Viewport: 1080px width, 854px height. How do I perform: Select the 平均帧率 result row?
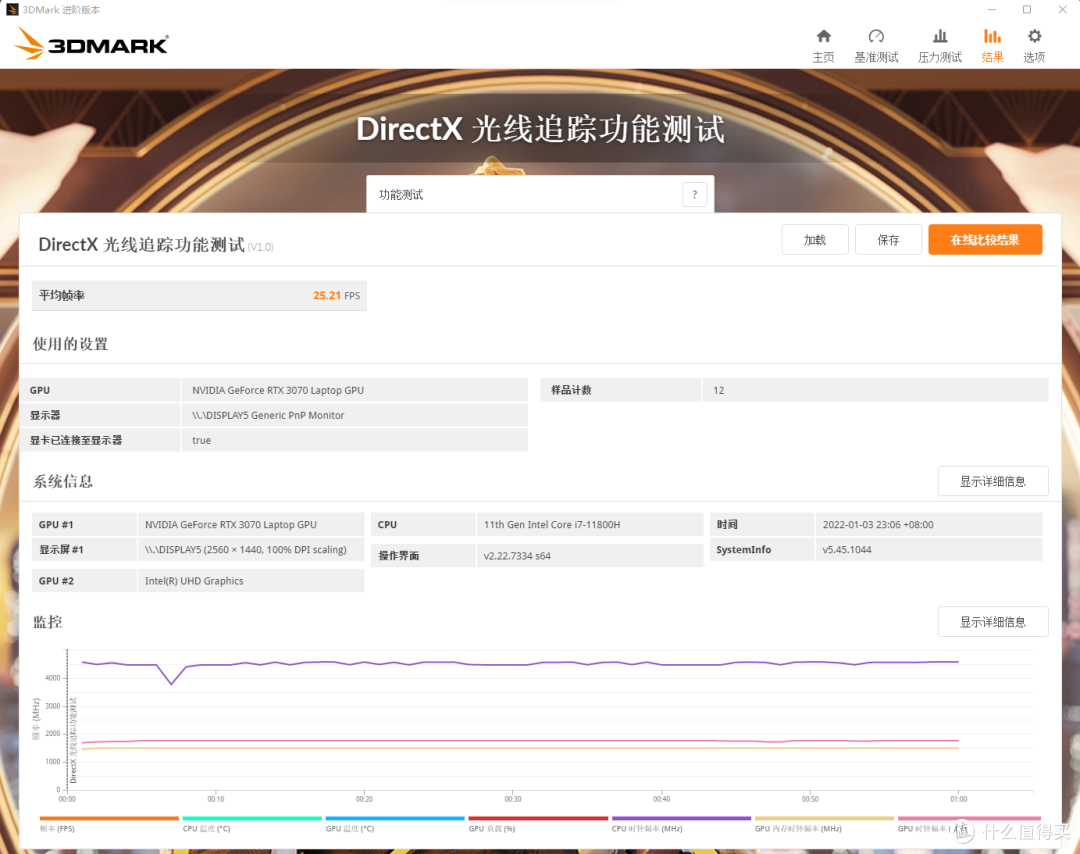click(199, 295)
